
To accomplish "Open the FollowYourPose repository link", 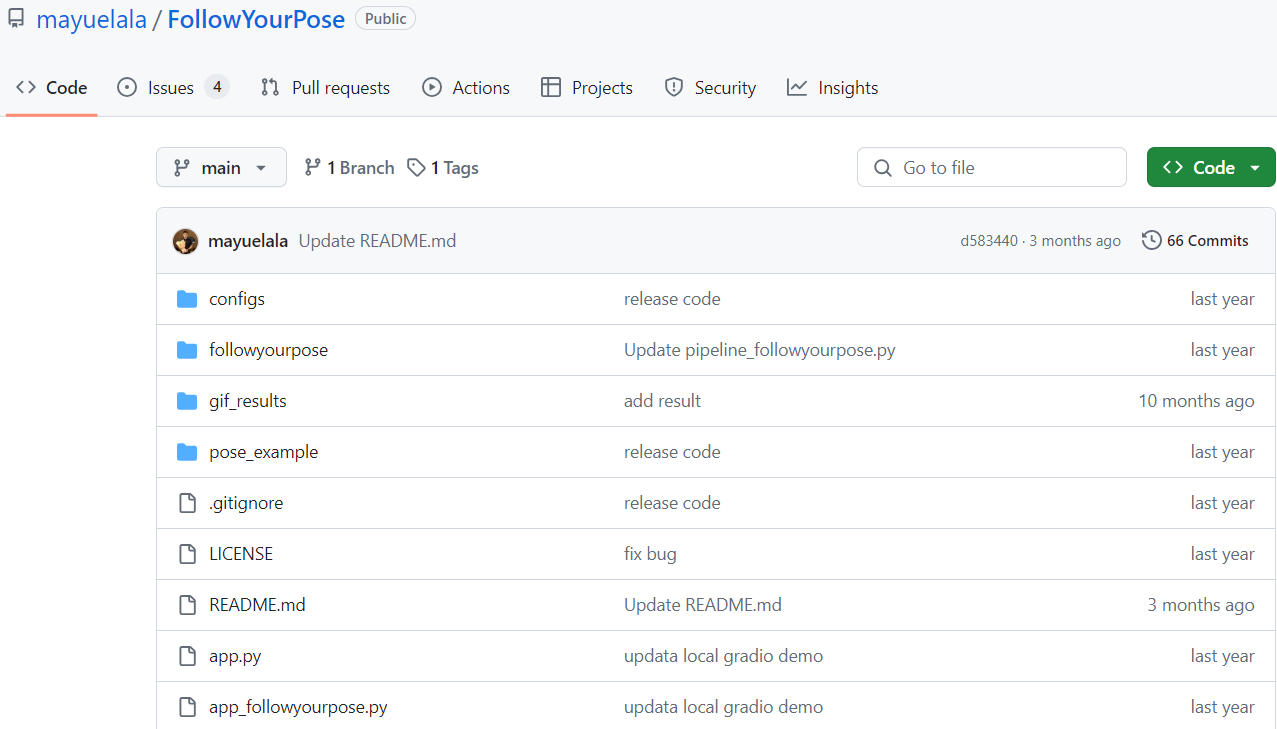I will 256,19.
